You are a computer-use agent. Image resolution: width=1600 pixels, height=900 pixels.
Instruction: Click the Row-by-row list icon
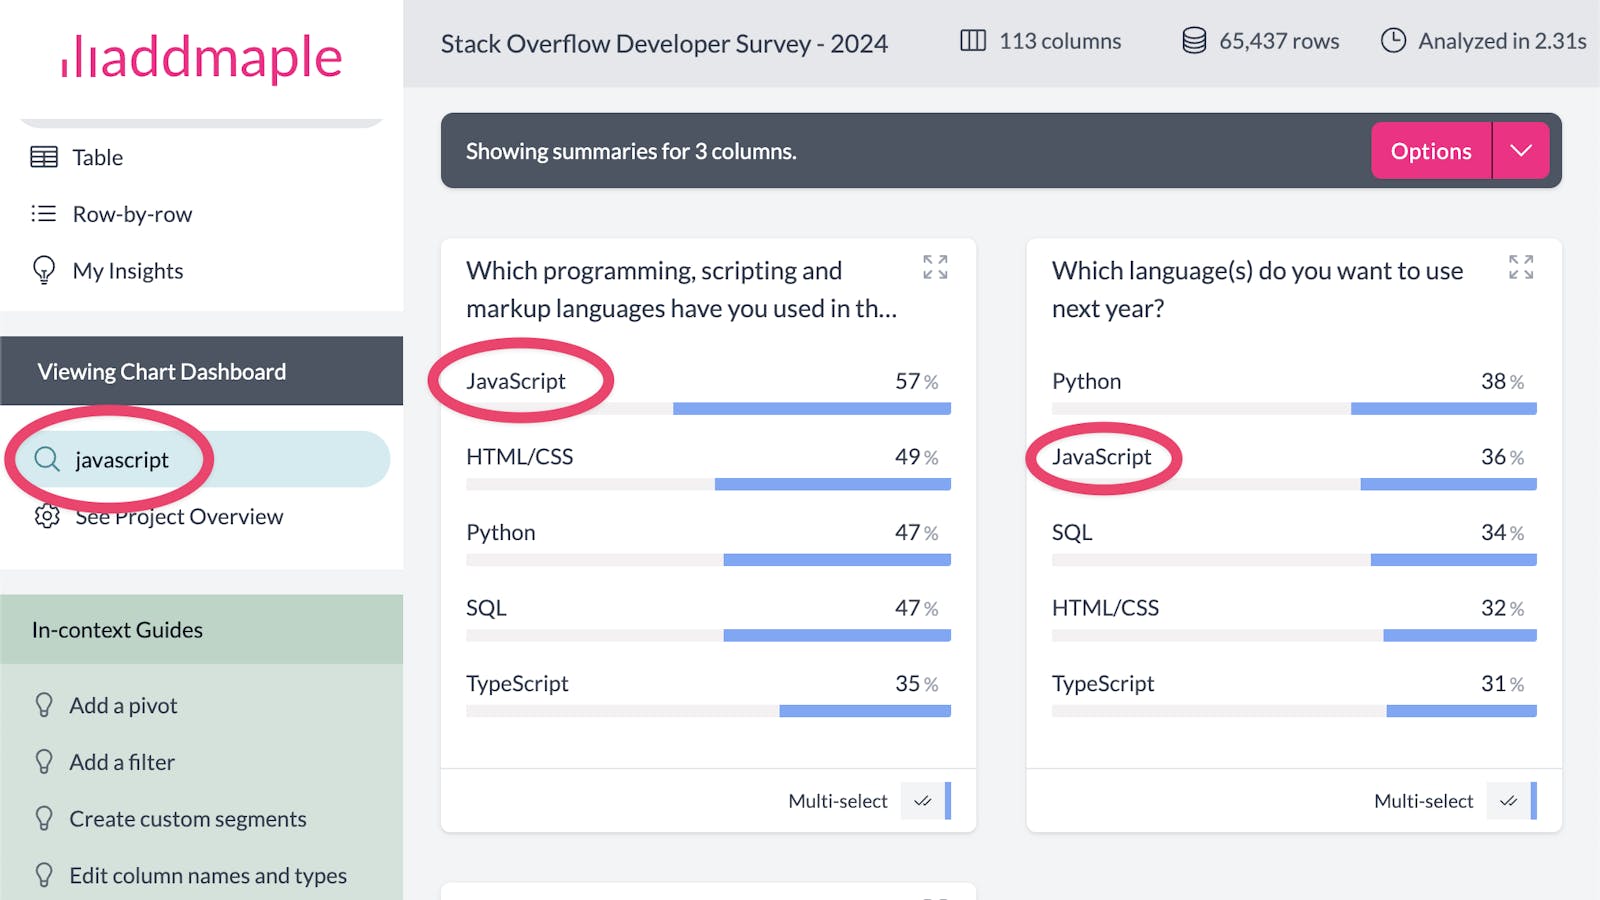click(44, 214)
